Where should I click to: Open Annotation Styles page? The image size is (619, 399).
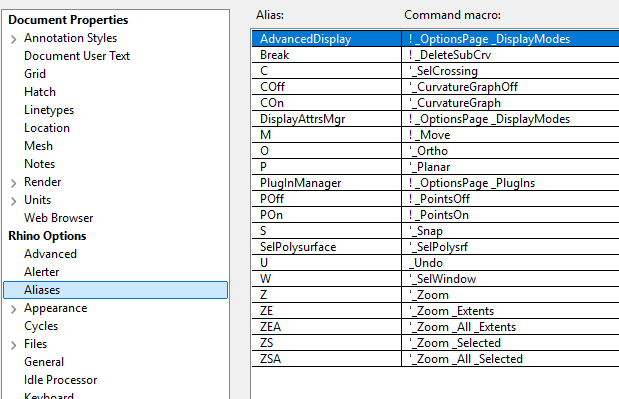click(x=70, y=38)
